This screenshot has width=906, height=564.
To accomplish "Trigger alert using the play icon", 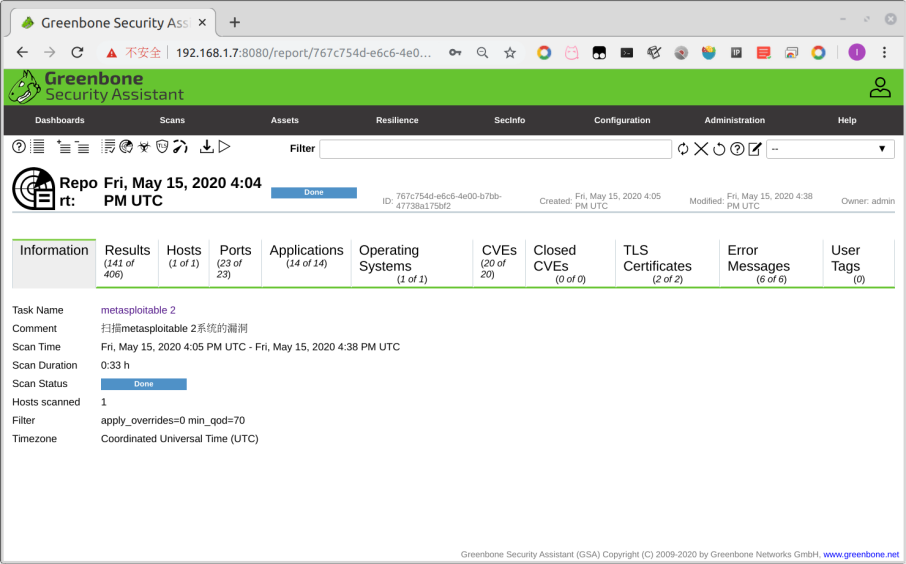I will coord(224,148).
